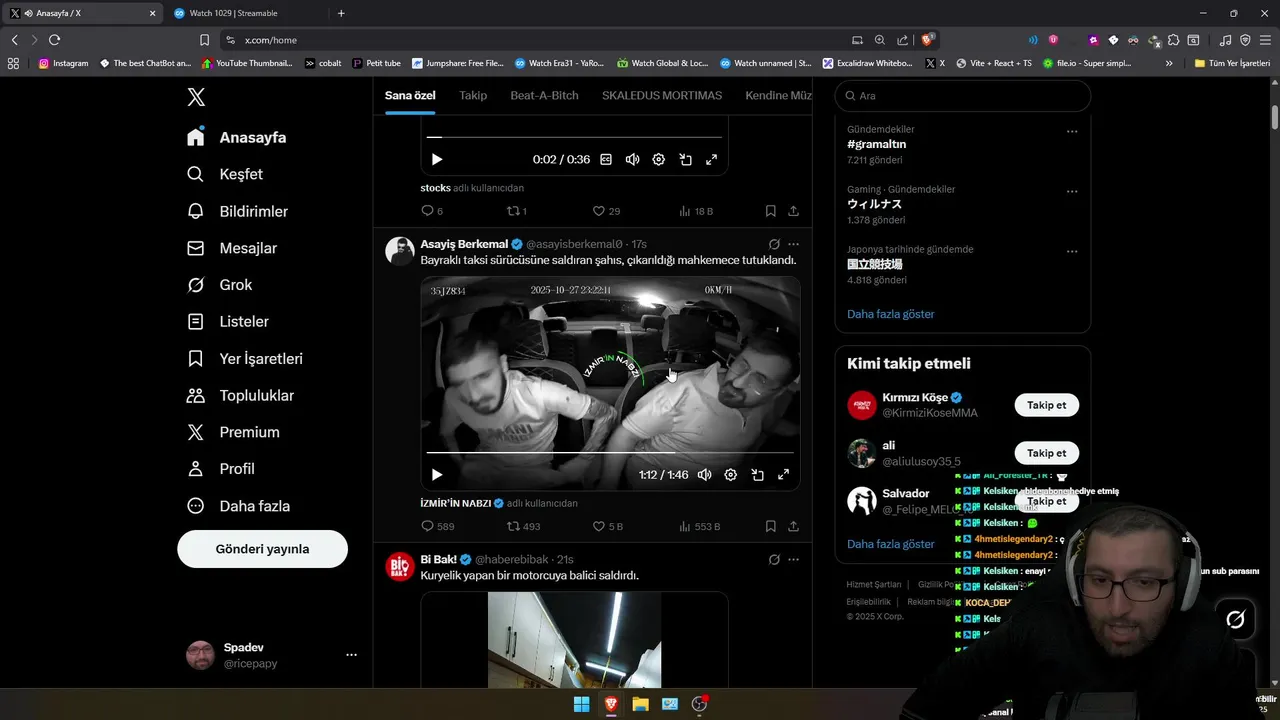1280x720 pixels.
Task: Expand taxi video to fullscreen
Action: [783, 475]
